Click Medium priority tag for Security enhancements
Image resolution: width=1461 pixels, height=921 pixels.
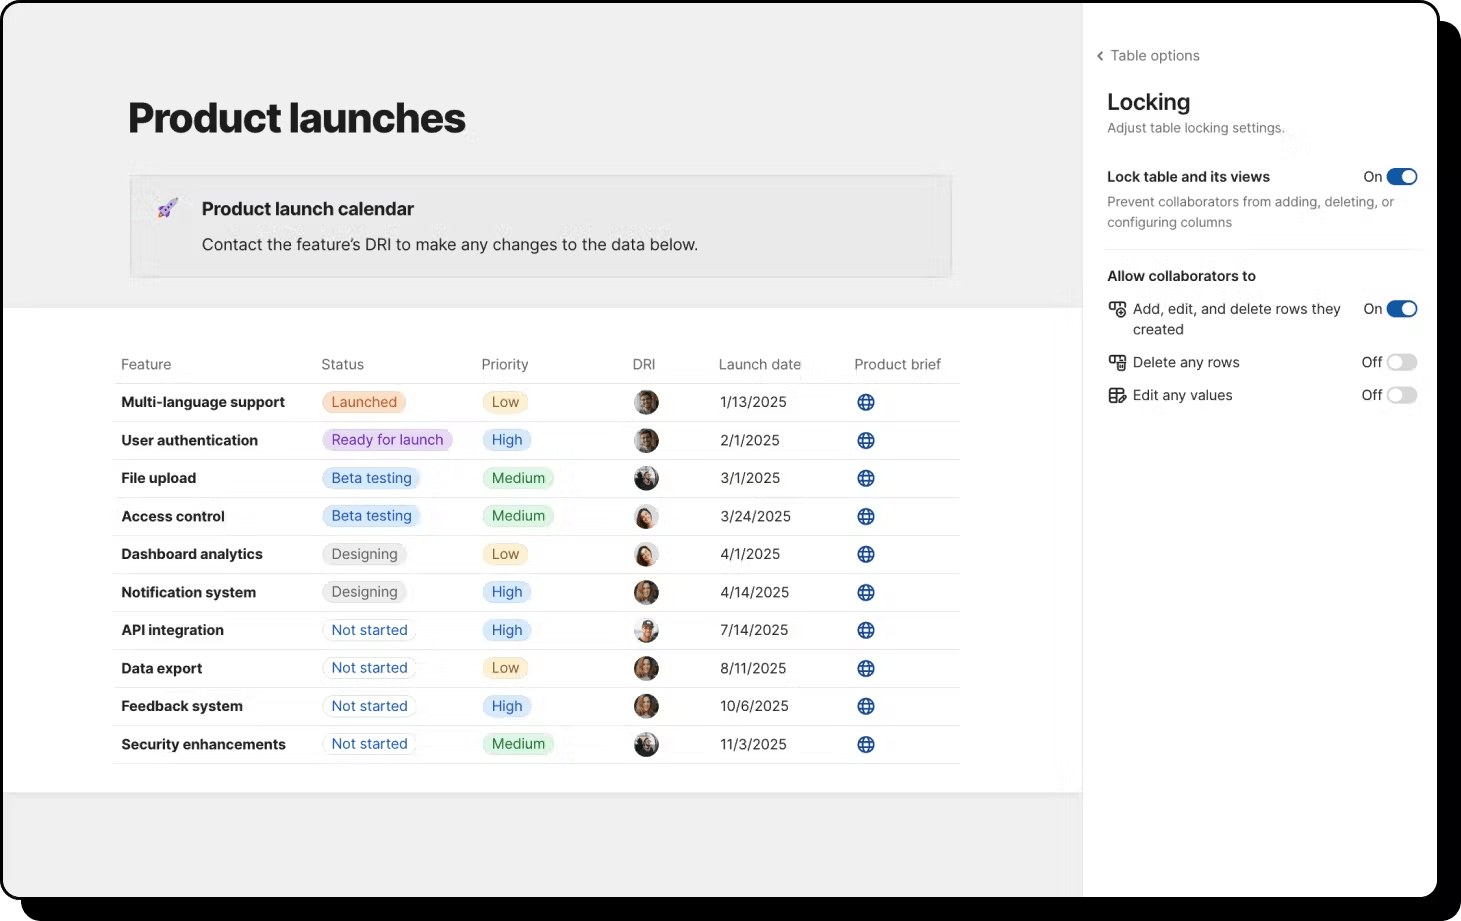click(518, 744)
